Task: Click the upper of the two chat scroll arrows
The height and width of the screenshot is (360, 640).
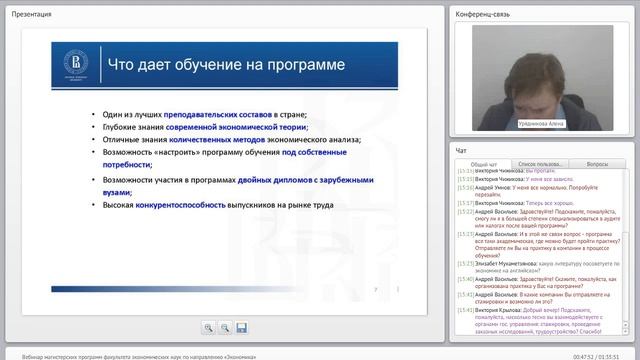Action: pyautogui.click(x=626, y=325)
